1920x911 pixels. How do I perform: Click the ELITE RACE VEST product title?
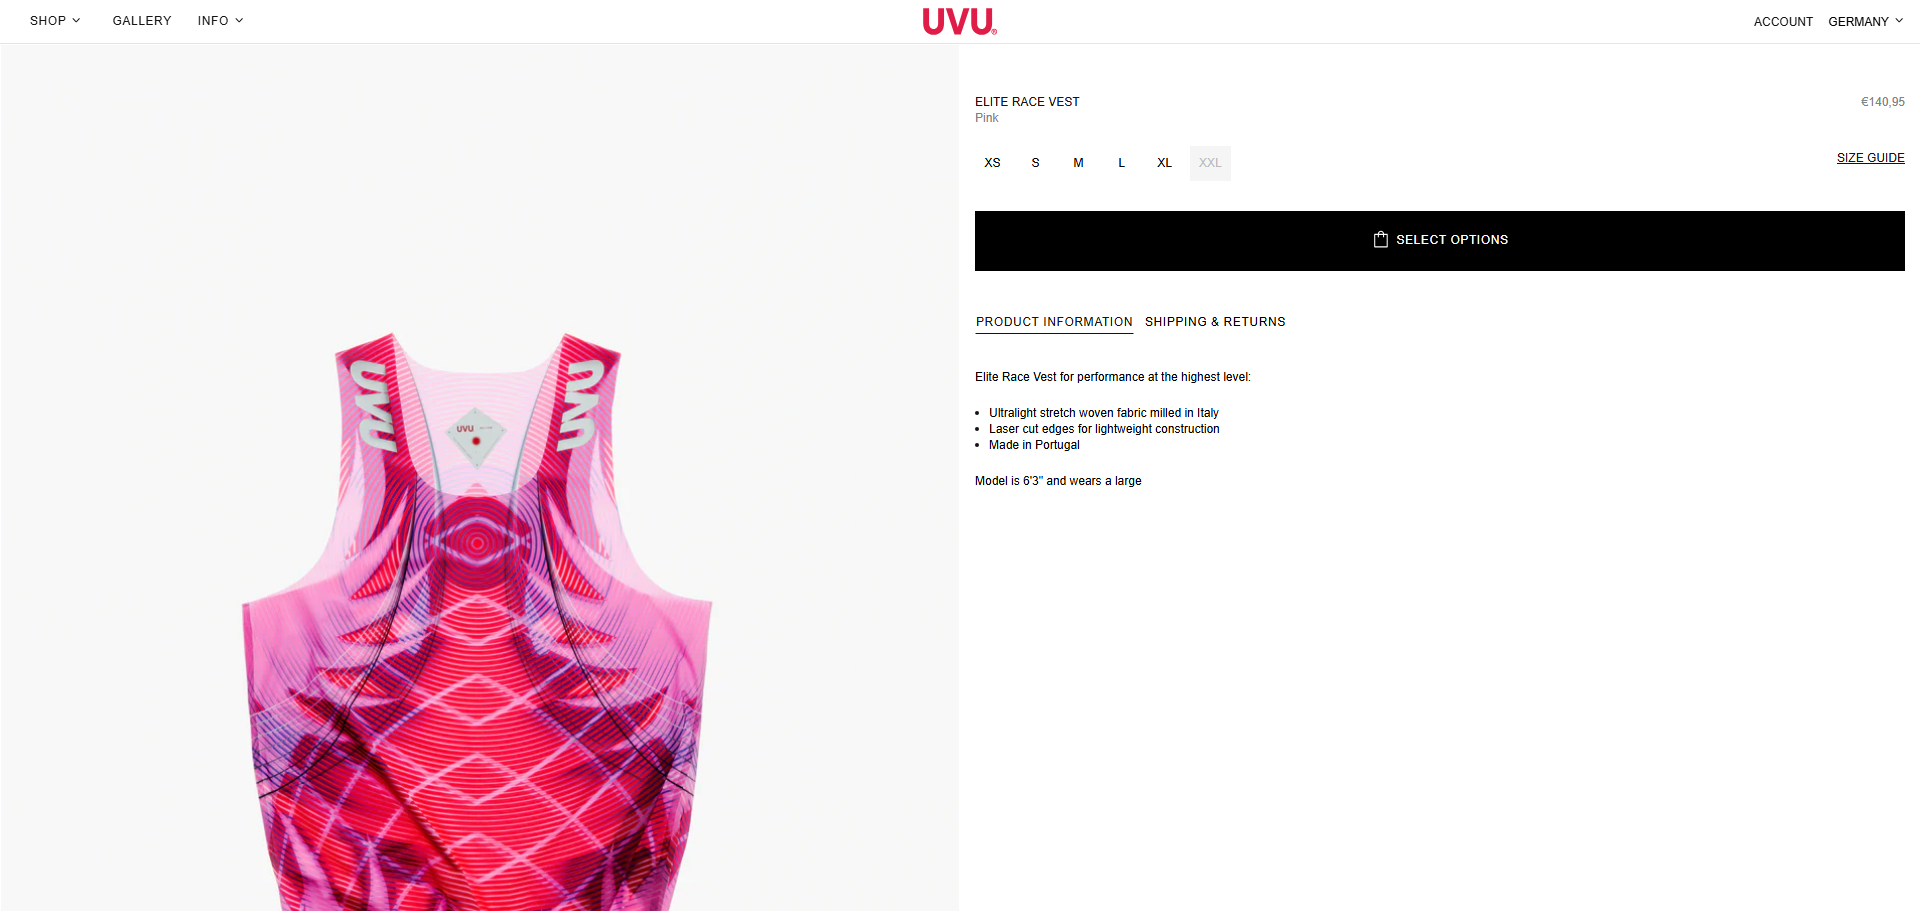coord(1027,102)
